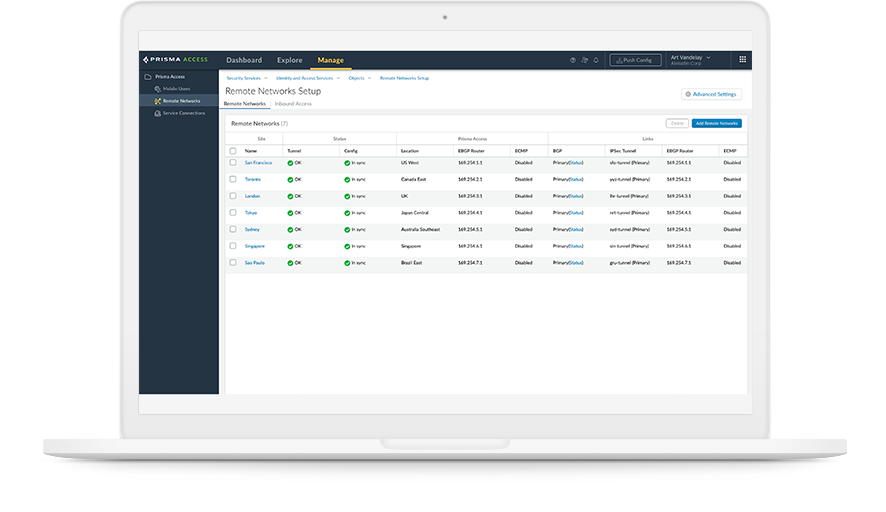This screenshot has height=512, width=886.
Task: Click the notifications bell icon
Action: tap(596, 60)
